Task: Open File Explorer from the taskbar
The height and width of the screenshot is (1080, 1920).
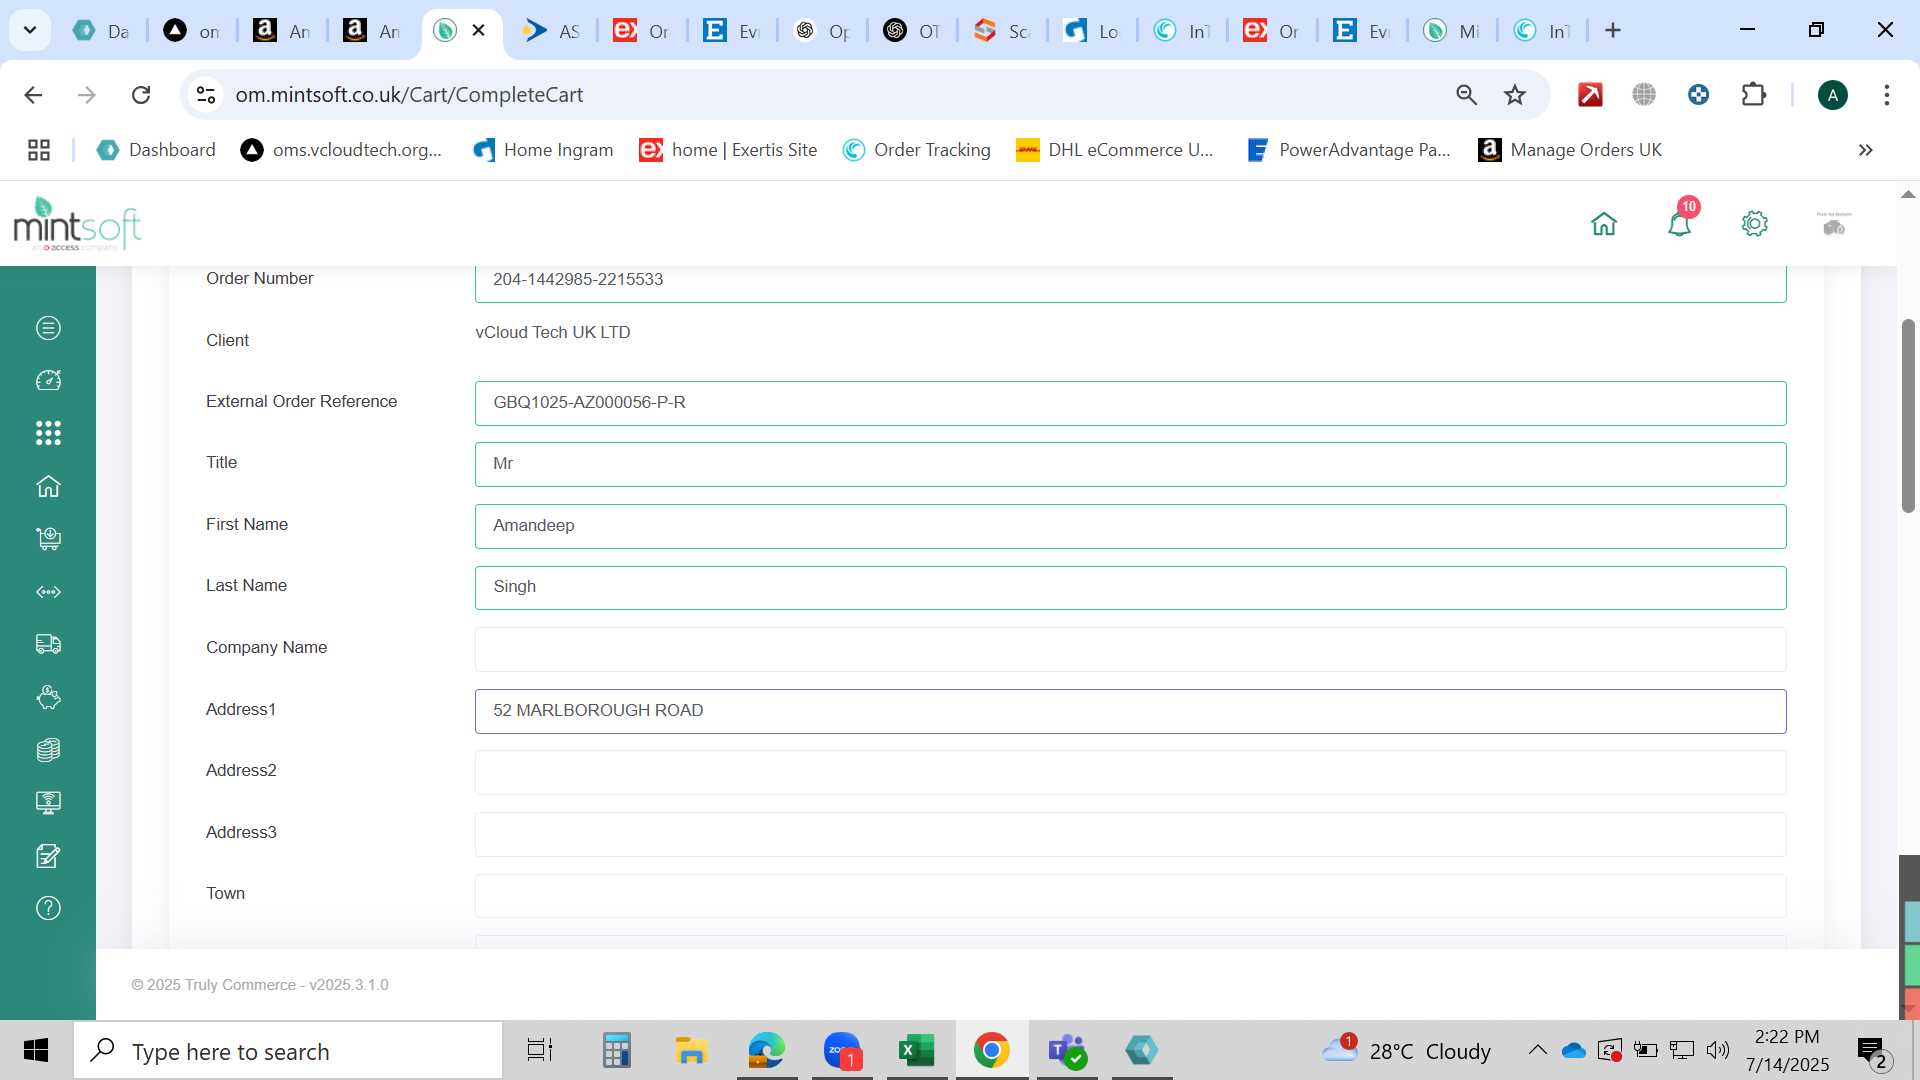Action: (x=691, y=1051)
